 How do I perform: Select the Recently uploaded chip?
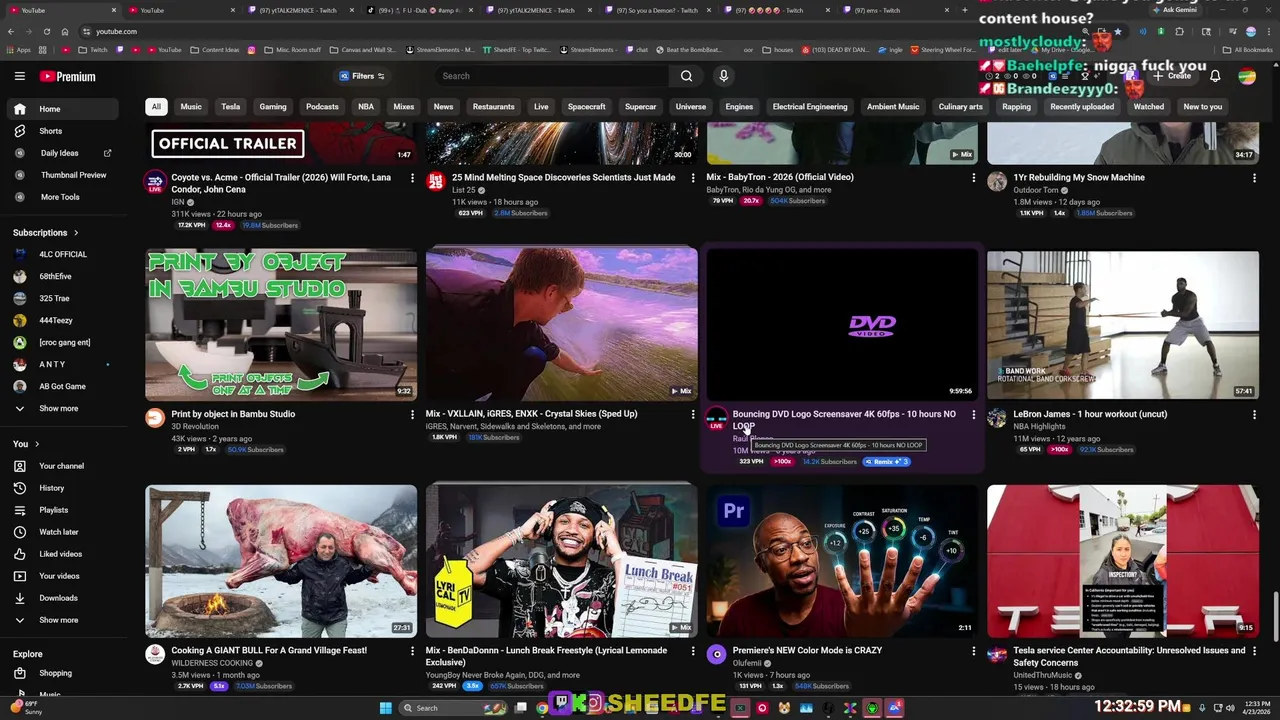(x=1082, y=107)
